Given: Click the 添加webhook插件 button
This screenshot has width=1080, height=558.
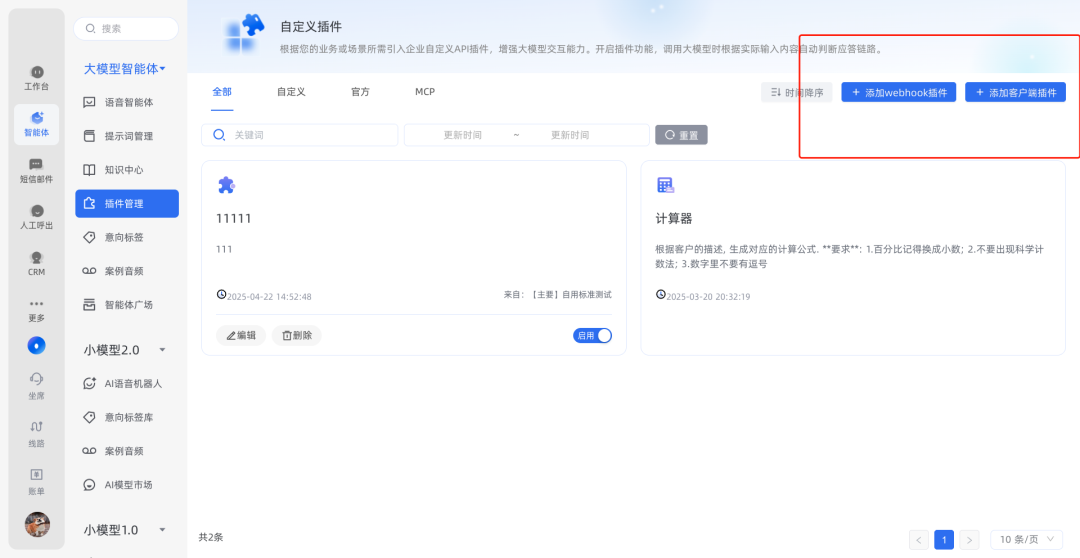Looking at the screenshot, I should [x=898, y=92].
